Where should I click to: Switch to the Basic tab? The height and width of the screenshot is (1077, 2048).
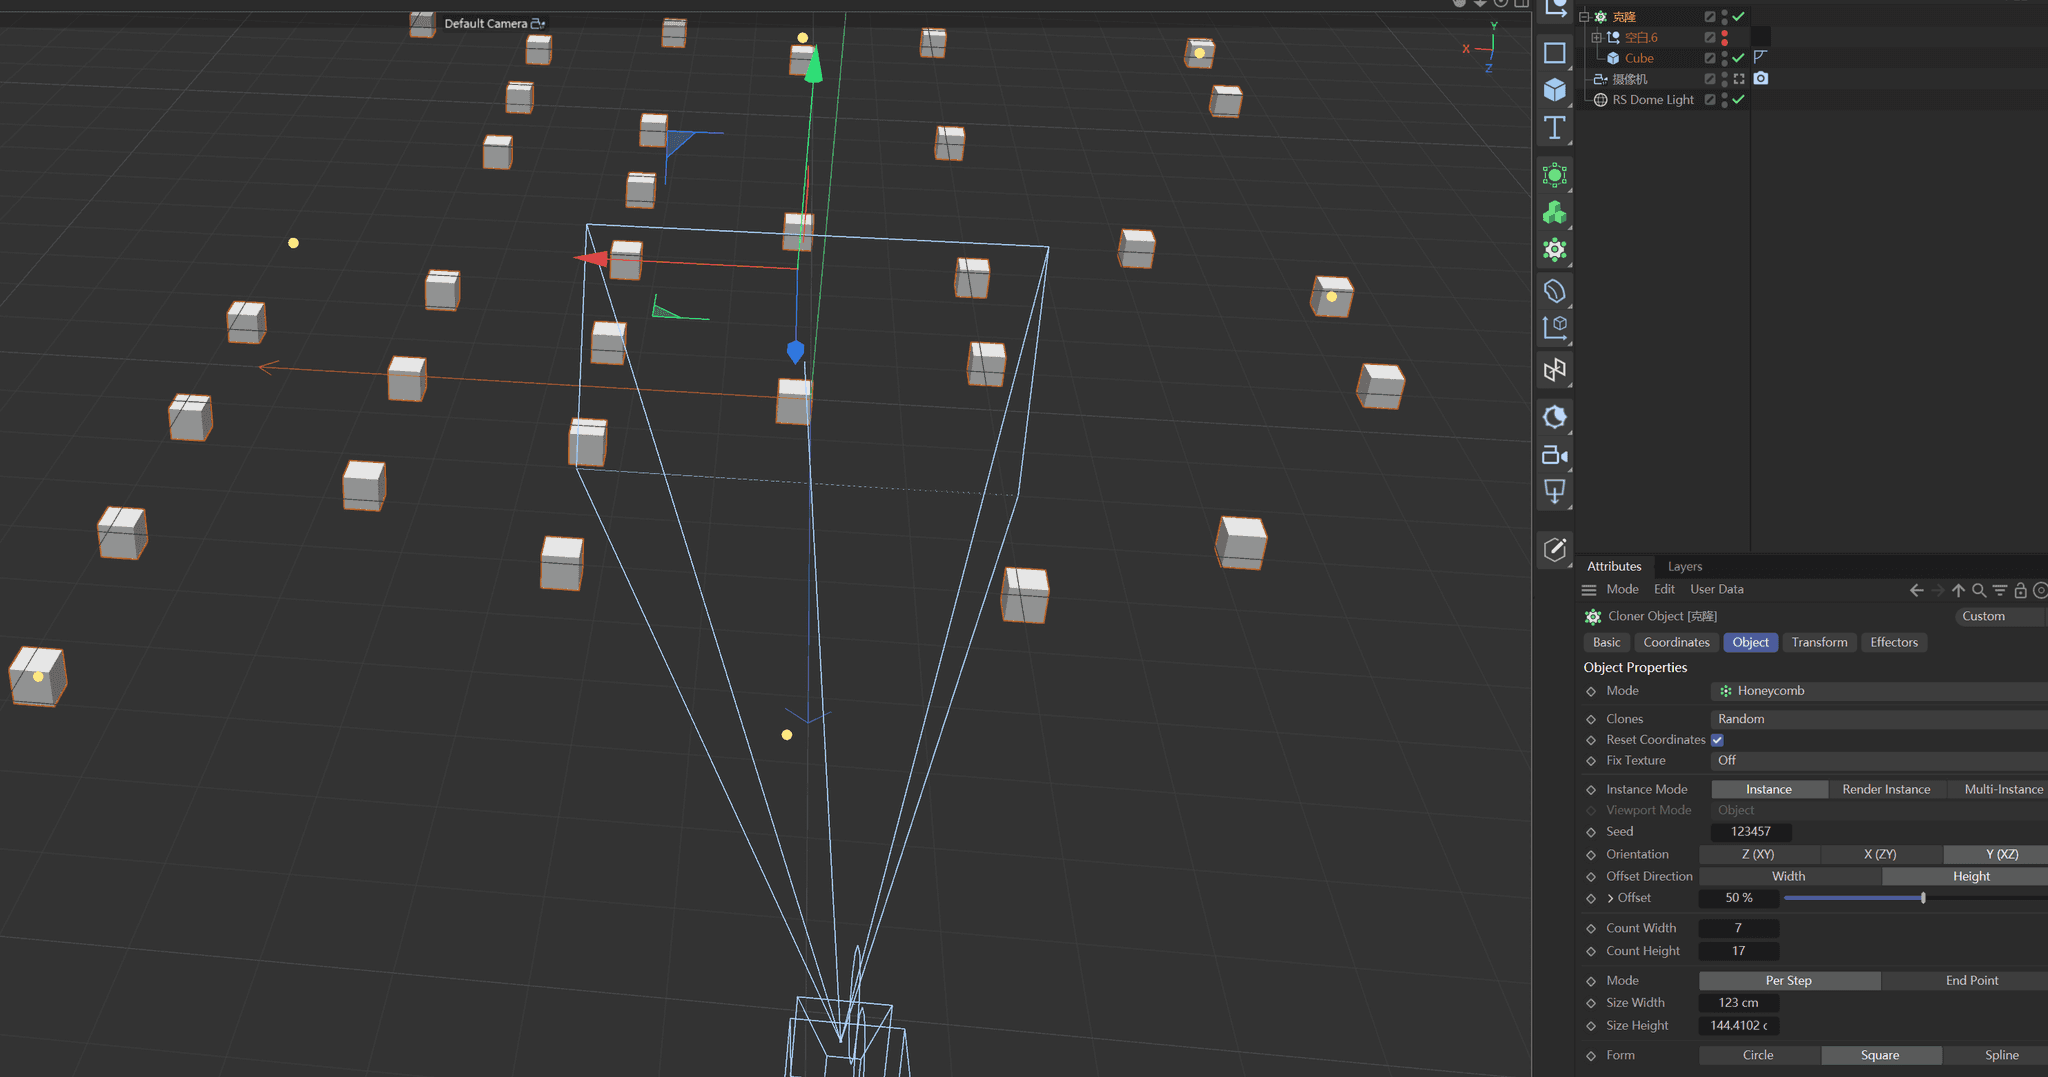[1606, 642]
